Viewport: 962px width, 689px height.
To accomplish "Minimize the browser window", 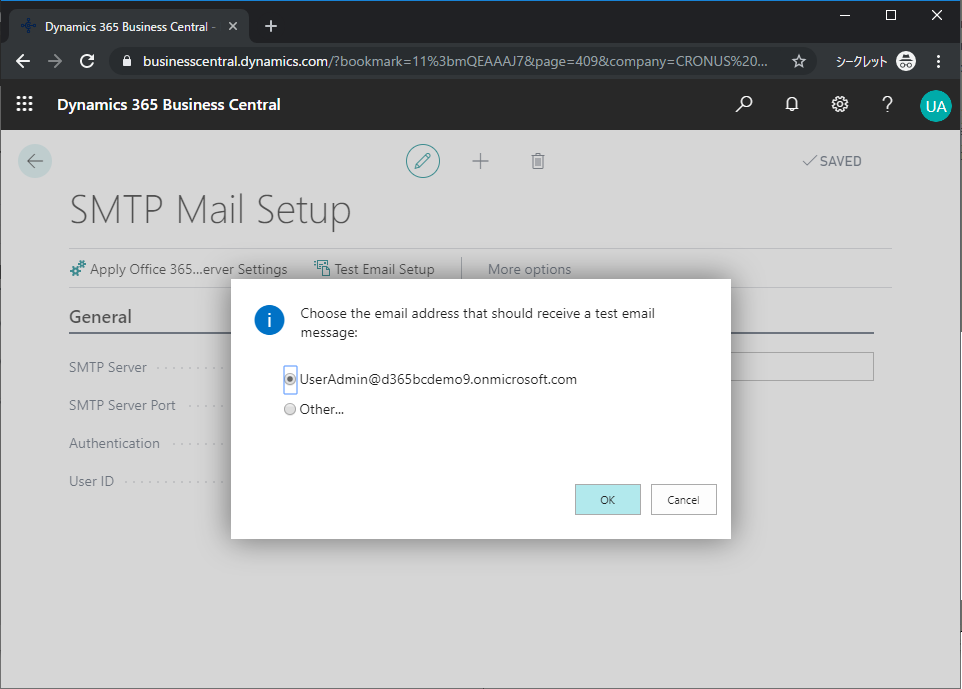I will [845, 15].
